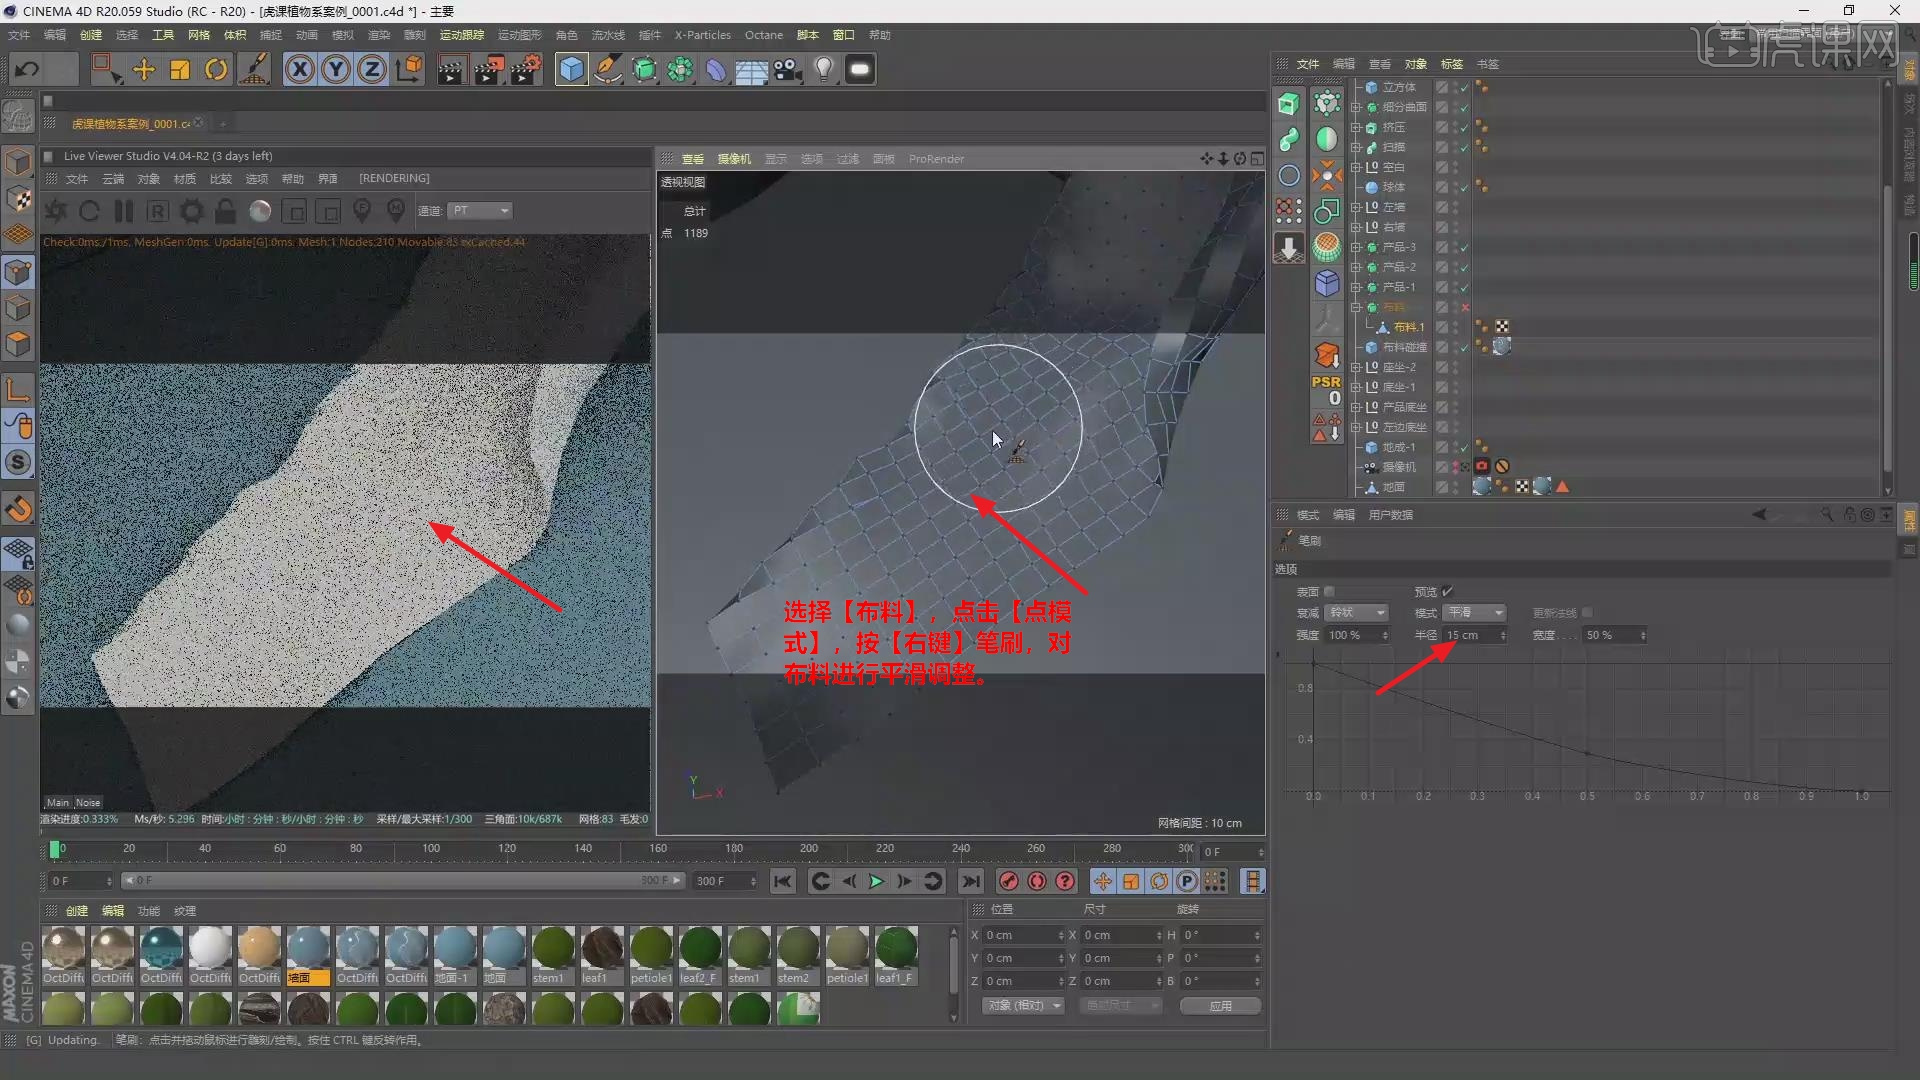This screenshot has width=1920, height=1080.
Task: Click the cube primitive icon in toolbar
Action: click(x=571, y=69)
